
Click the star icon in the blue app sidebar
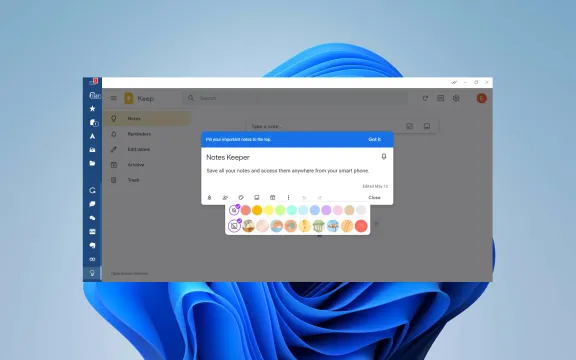click(92, 109)
